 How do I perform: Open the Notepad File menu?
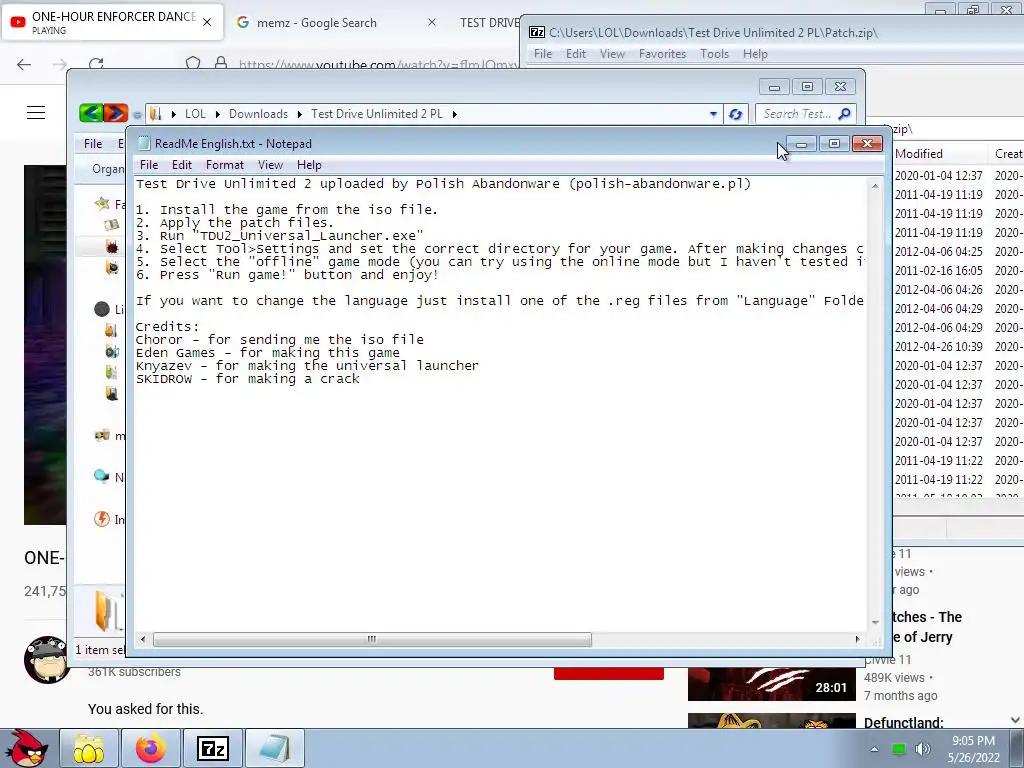[x=149, y=165]
